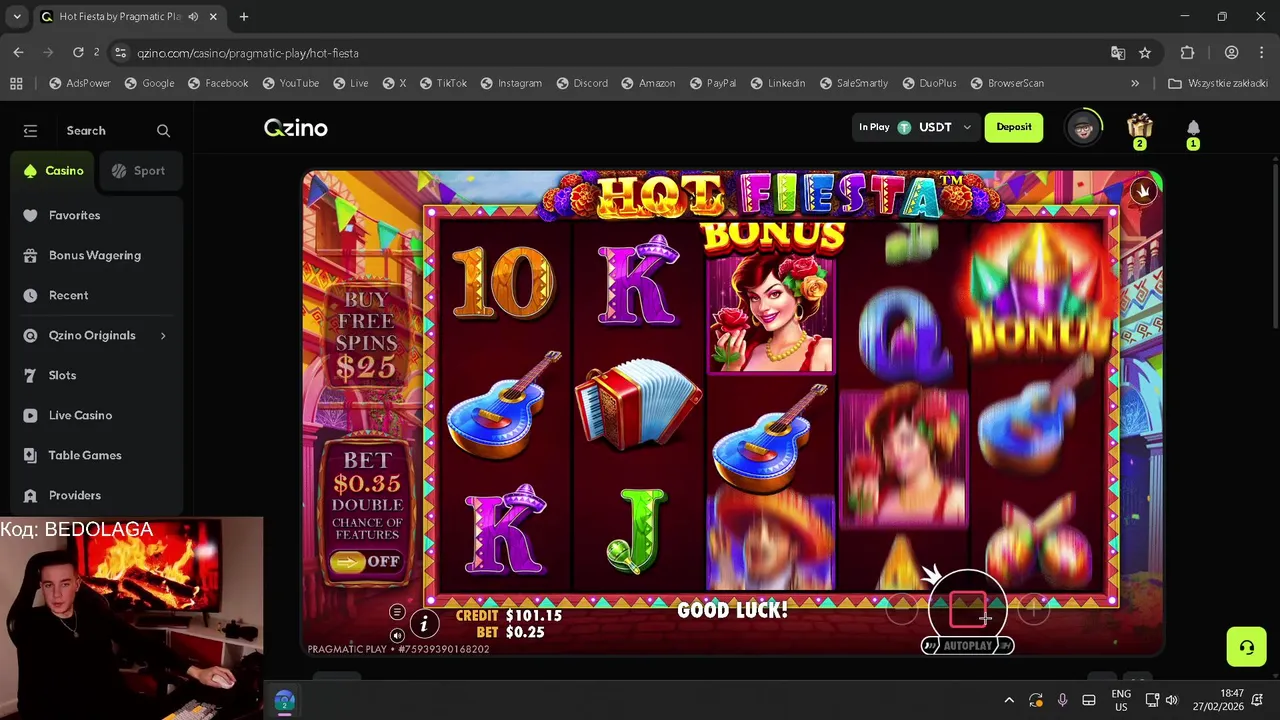Bookmark this page with the star icon
1280x720 pixels.
(x=1145, y=53)
